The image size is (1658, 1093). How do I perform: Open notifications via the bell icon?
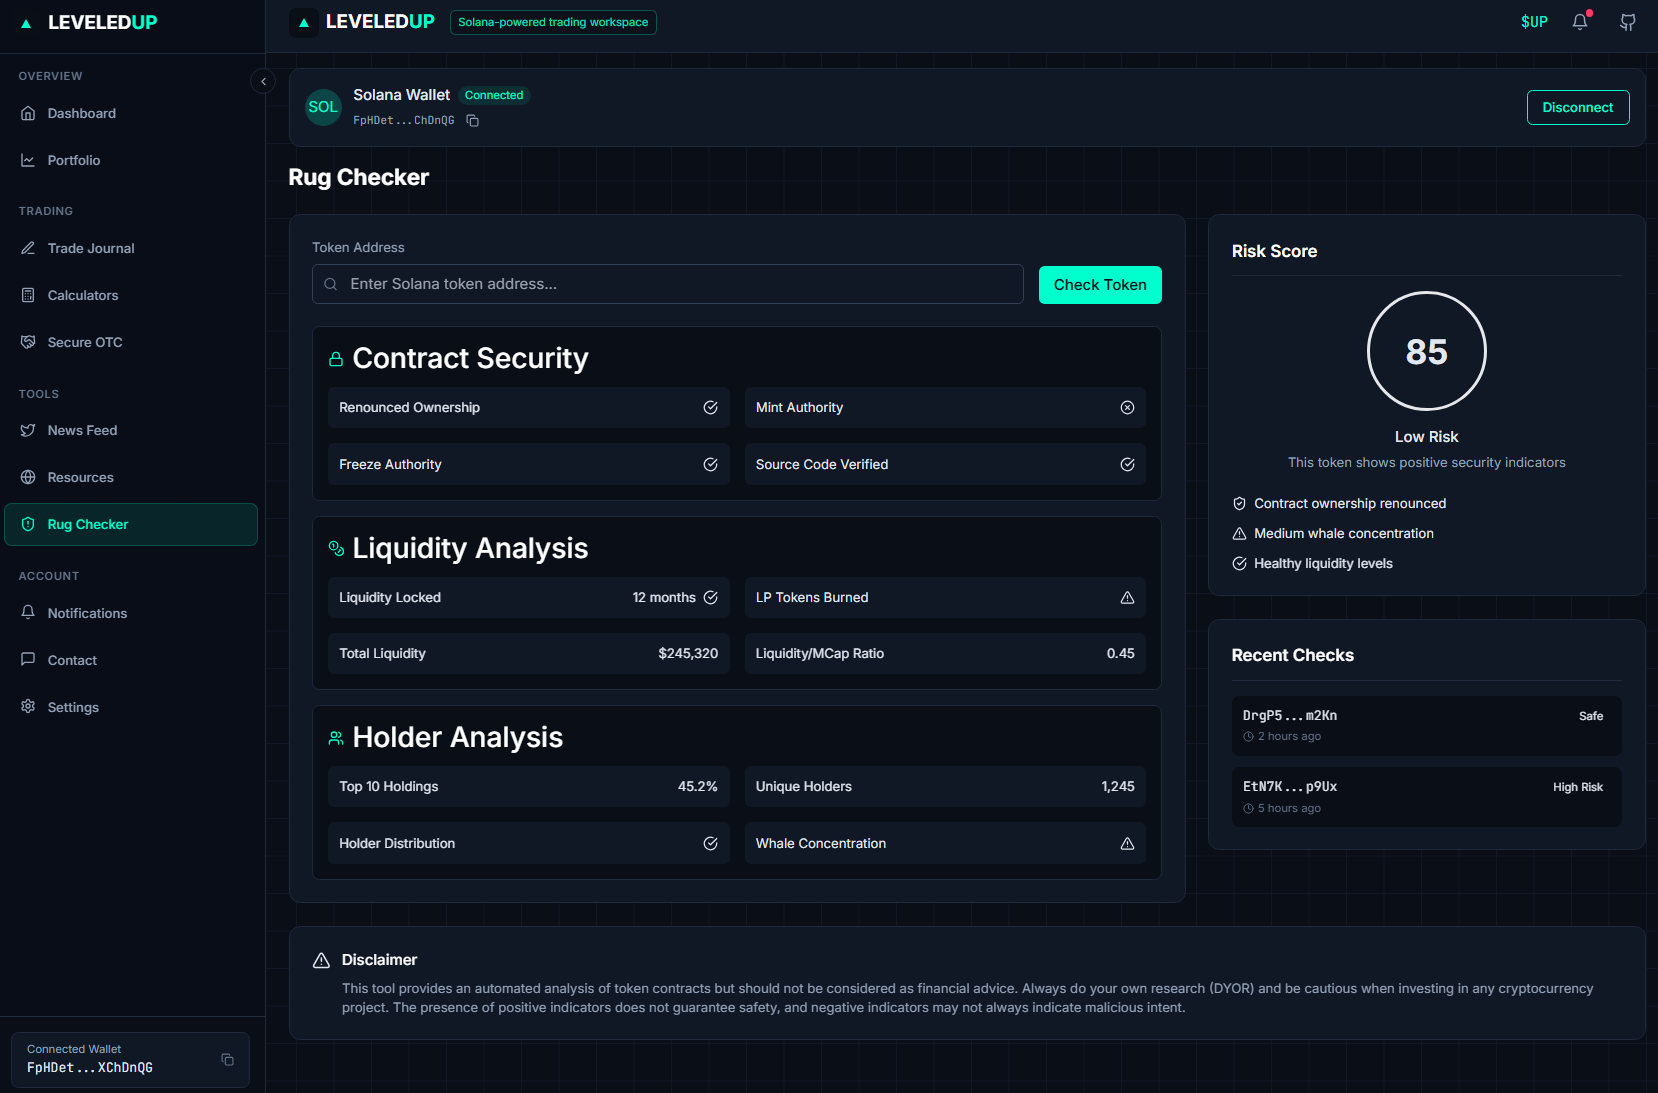1580,21
